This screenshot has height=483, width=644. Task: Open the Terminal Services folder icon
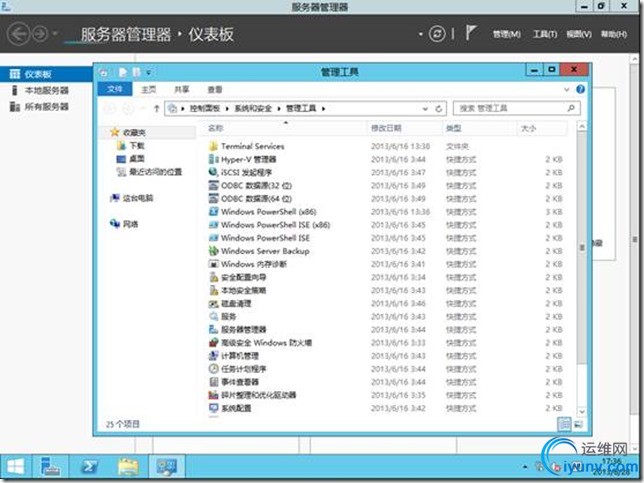click(213, 146)
